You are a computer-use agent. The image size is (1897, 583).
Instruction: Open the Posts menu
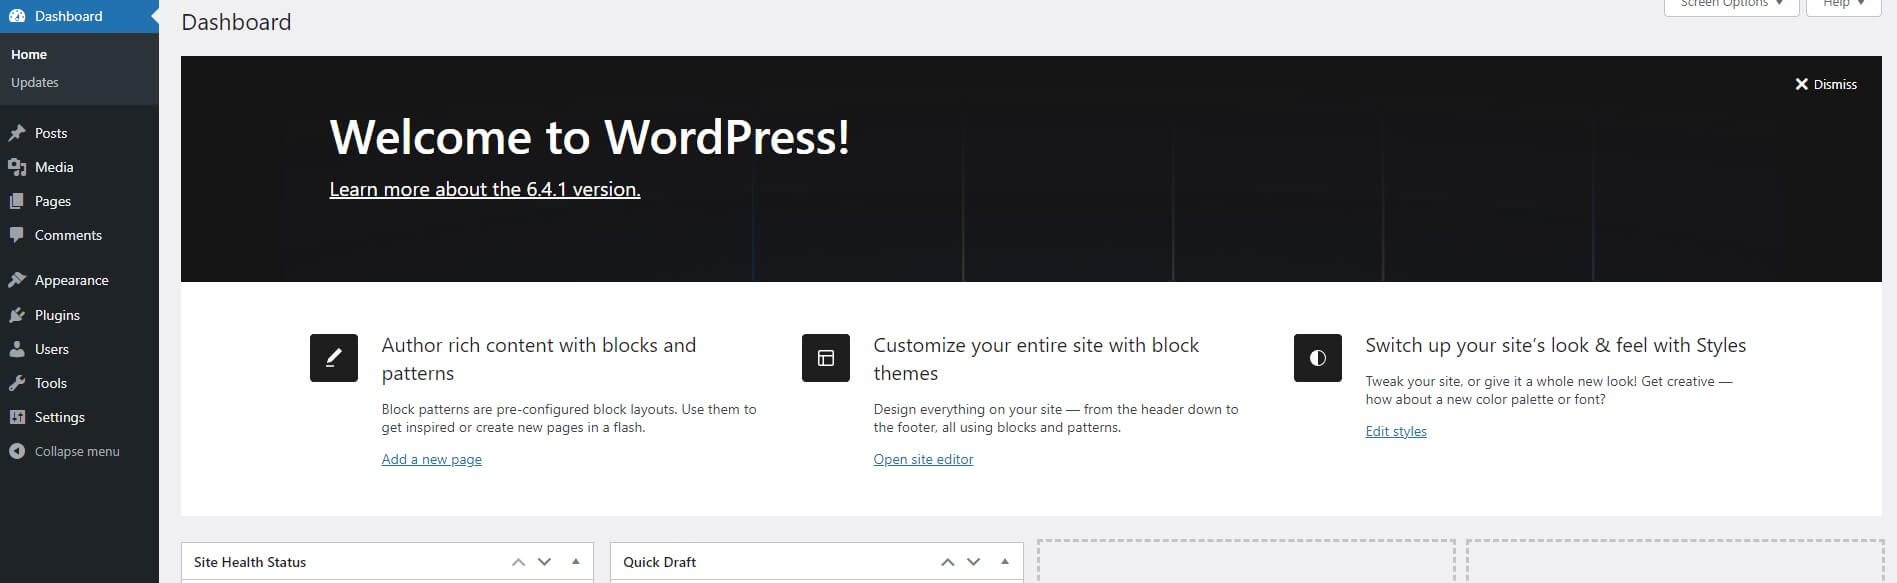79,133
